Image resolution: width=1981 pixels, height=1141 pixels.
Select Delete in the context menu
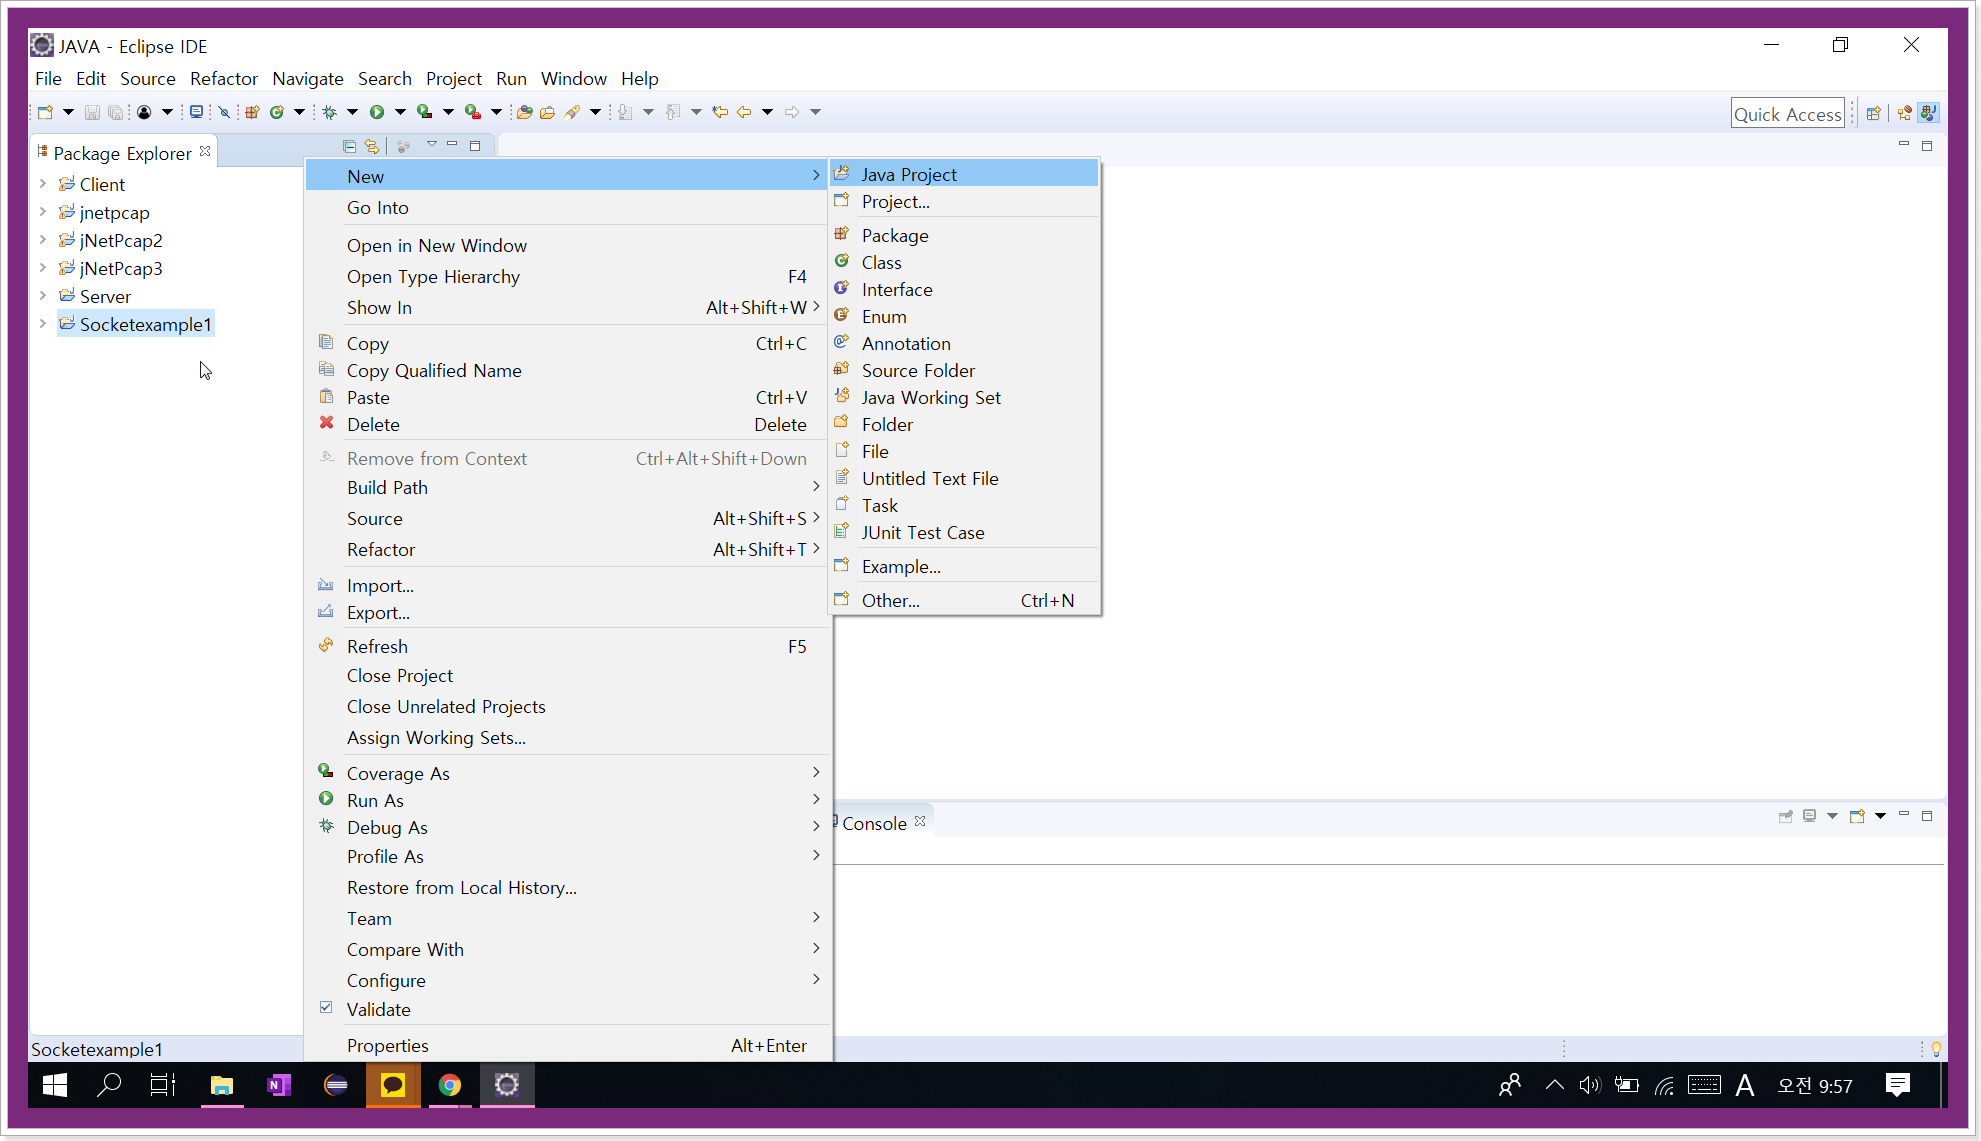[568, 424]
